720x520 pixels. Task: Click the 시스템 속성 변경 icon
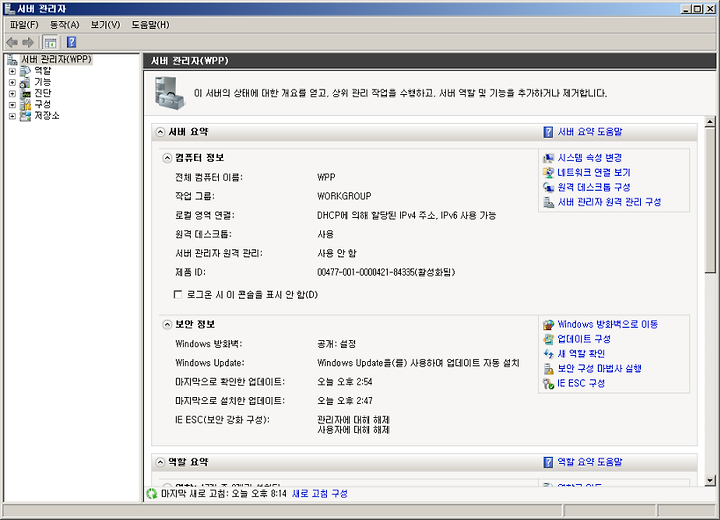[548, 158]
